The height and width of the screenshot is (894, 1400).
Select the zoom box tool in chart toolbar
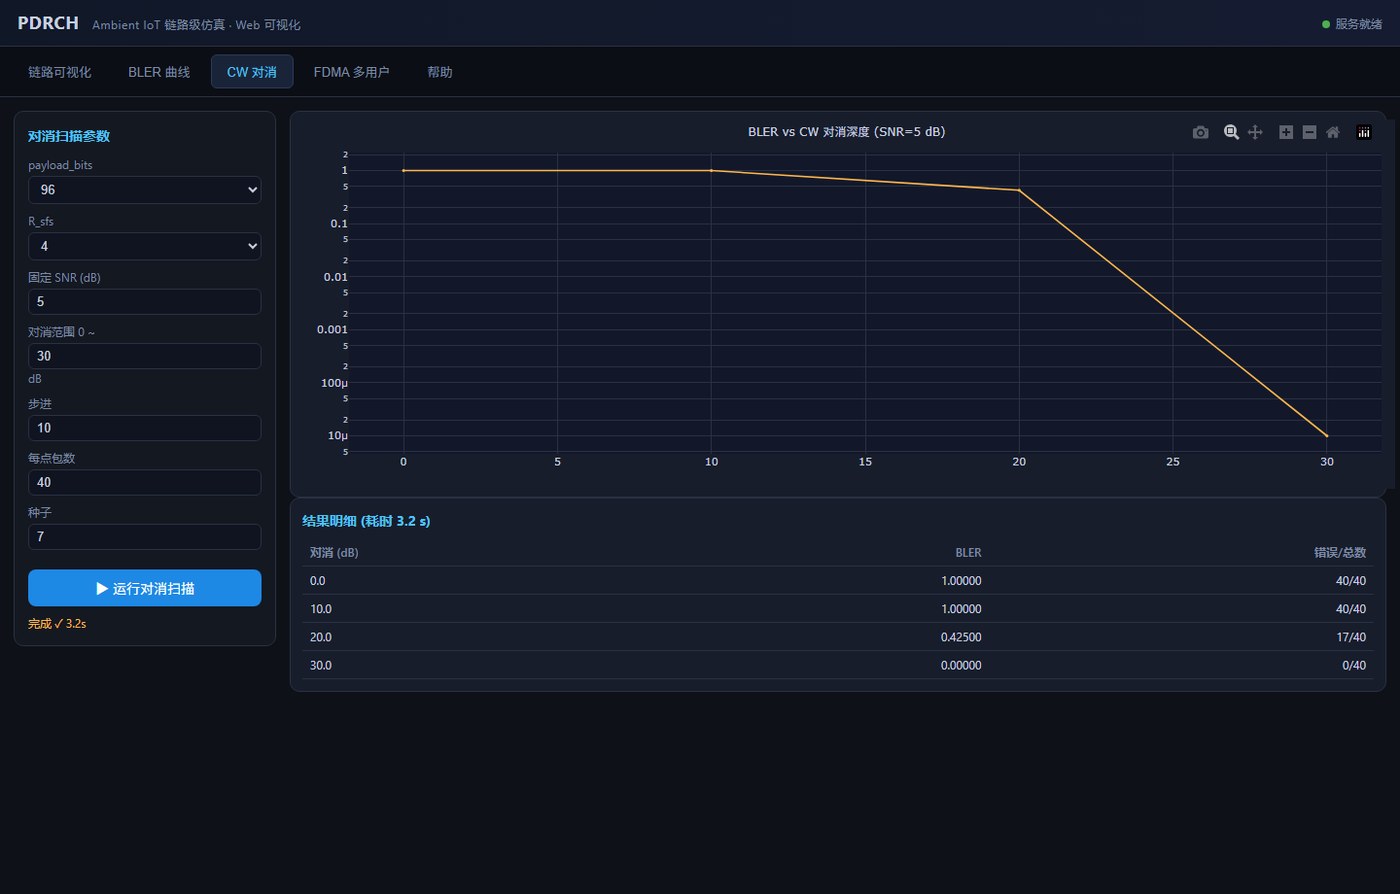coord(1232,132)
